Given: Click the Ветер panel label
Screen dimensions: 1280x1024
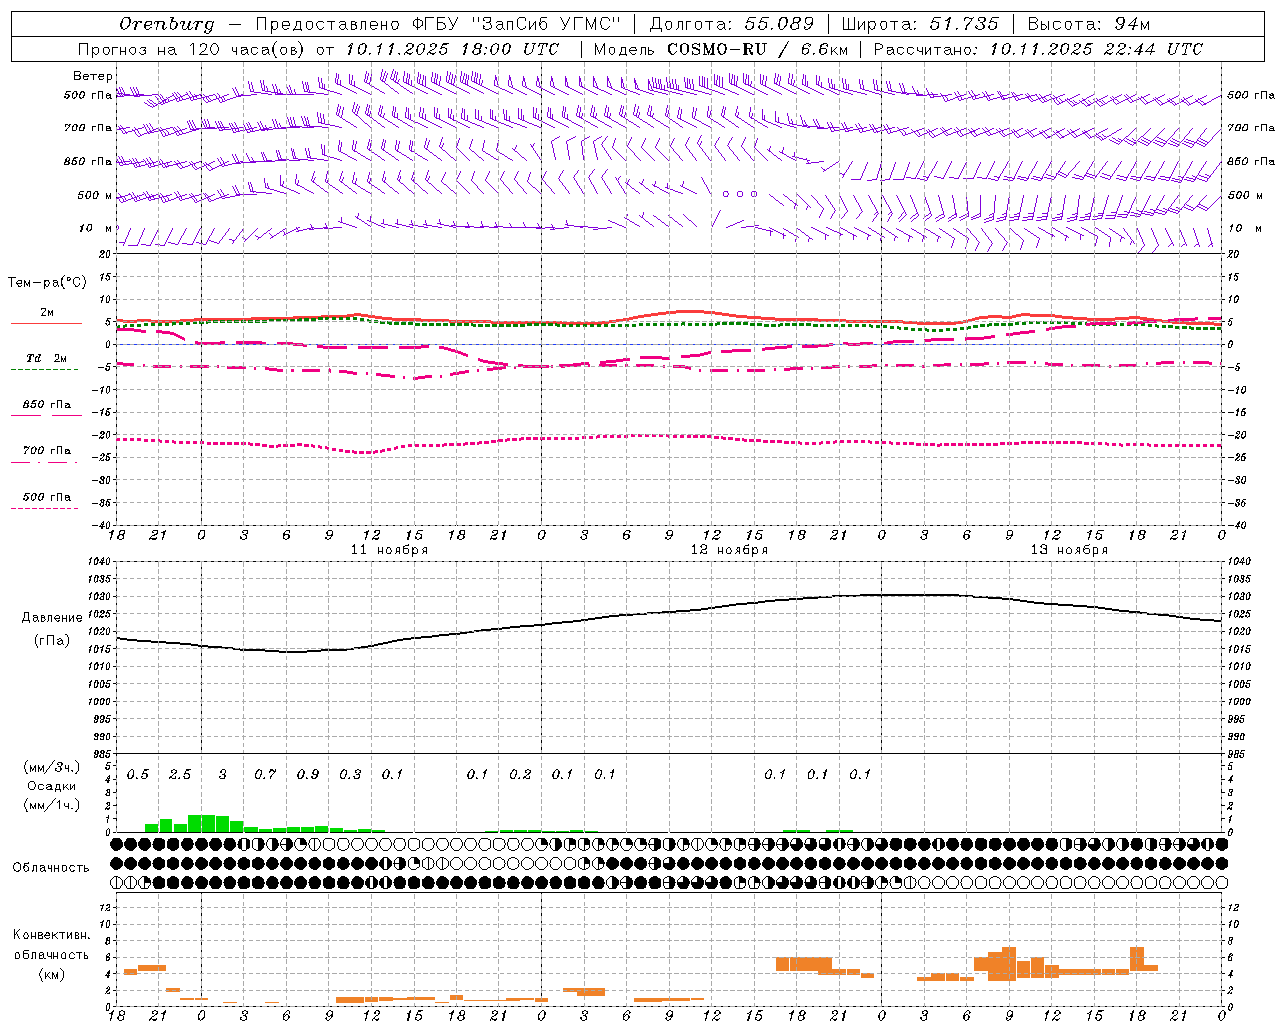Looking at the screenshot, I should point(93,76).
